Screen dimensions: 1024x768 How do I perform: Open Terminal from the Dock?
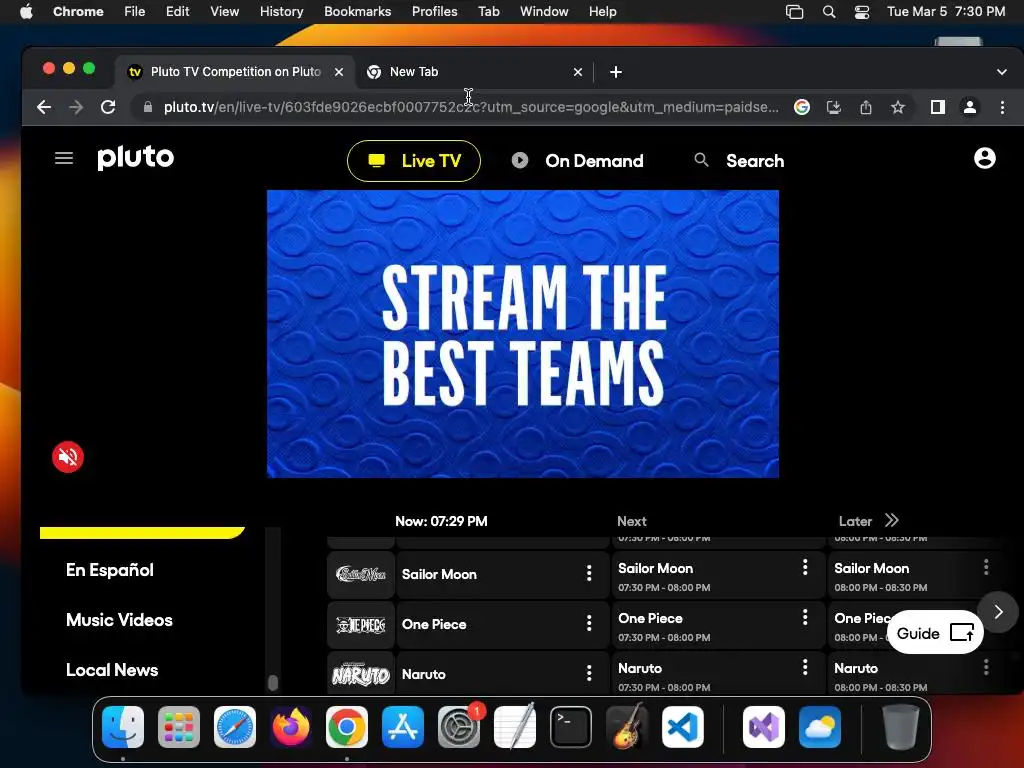[x=571, y=727]
